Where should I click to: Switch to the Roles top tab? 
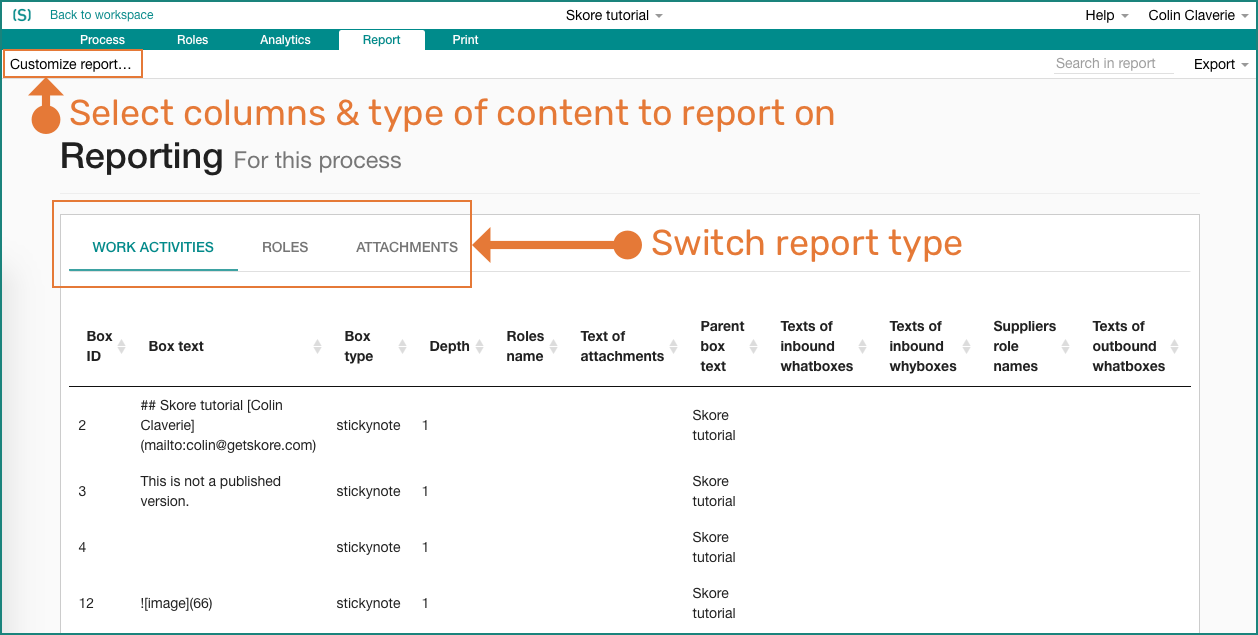(x=193, y=40)
